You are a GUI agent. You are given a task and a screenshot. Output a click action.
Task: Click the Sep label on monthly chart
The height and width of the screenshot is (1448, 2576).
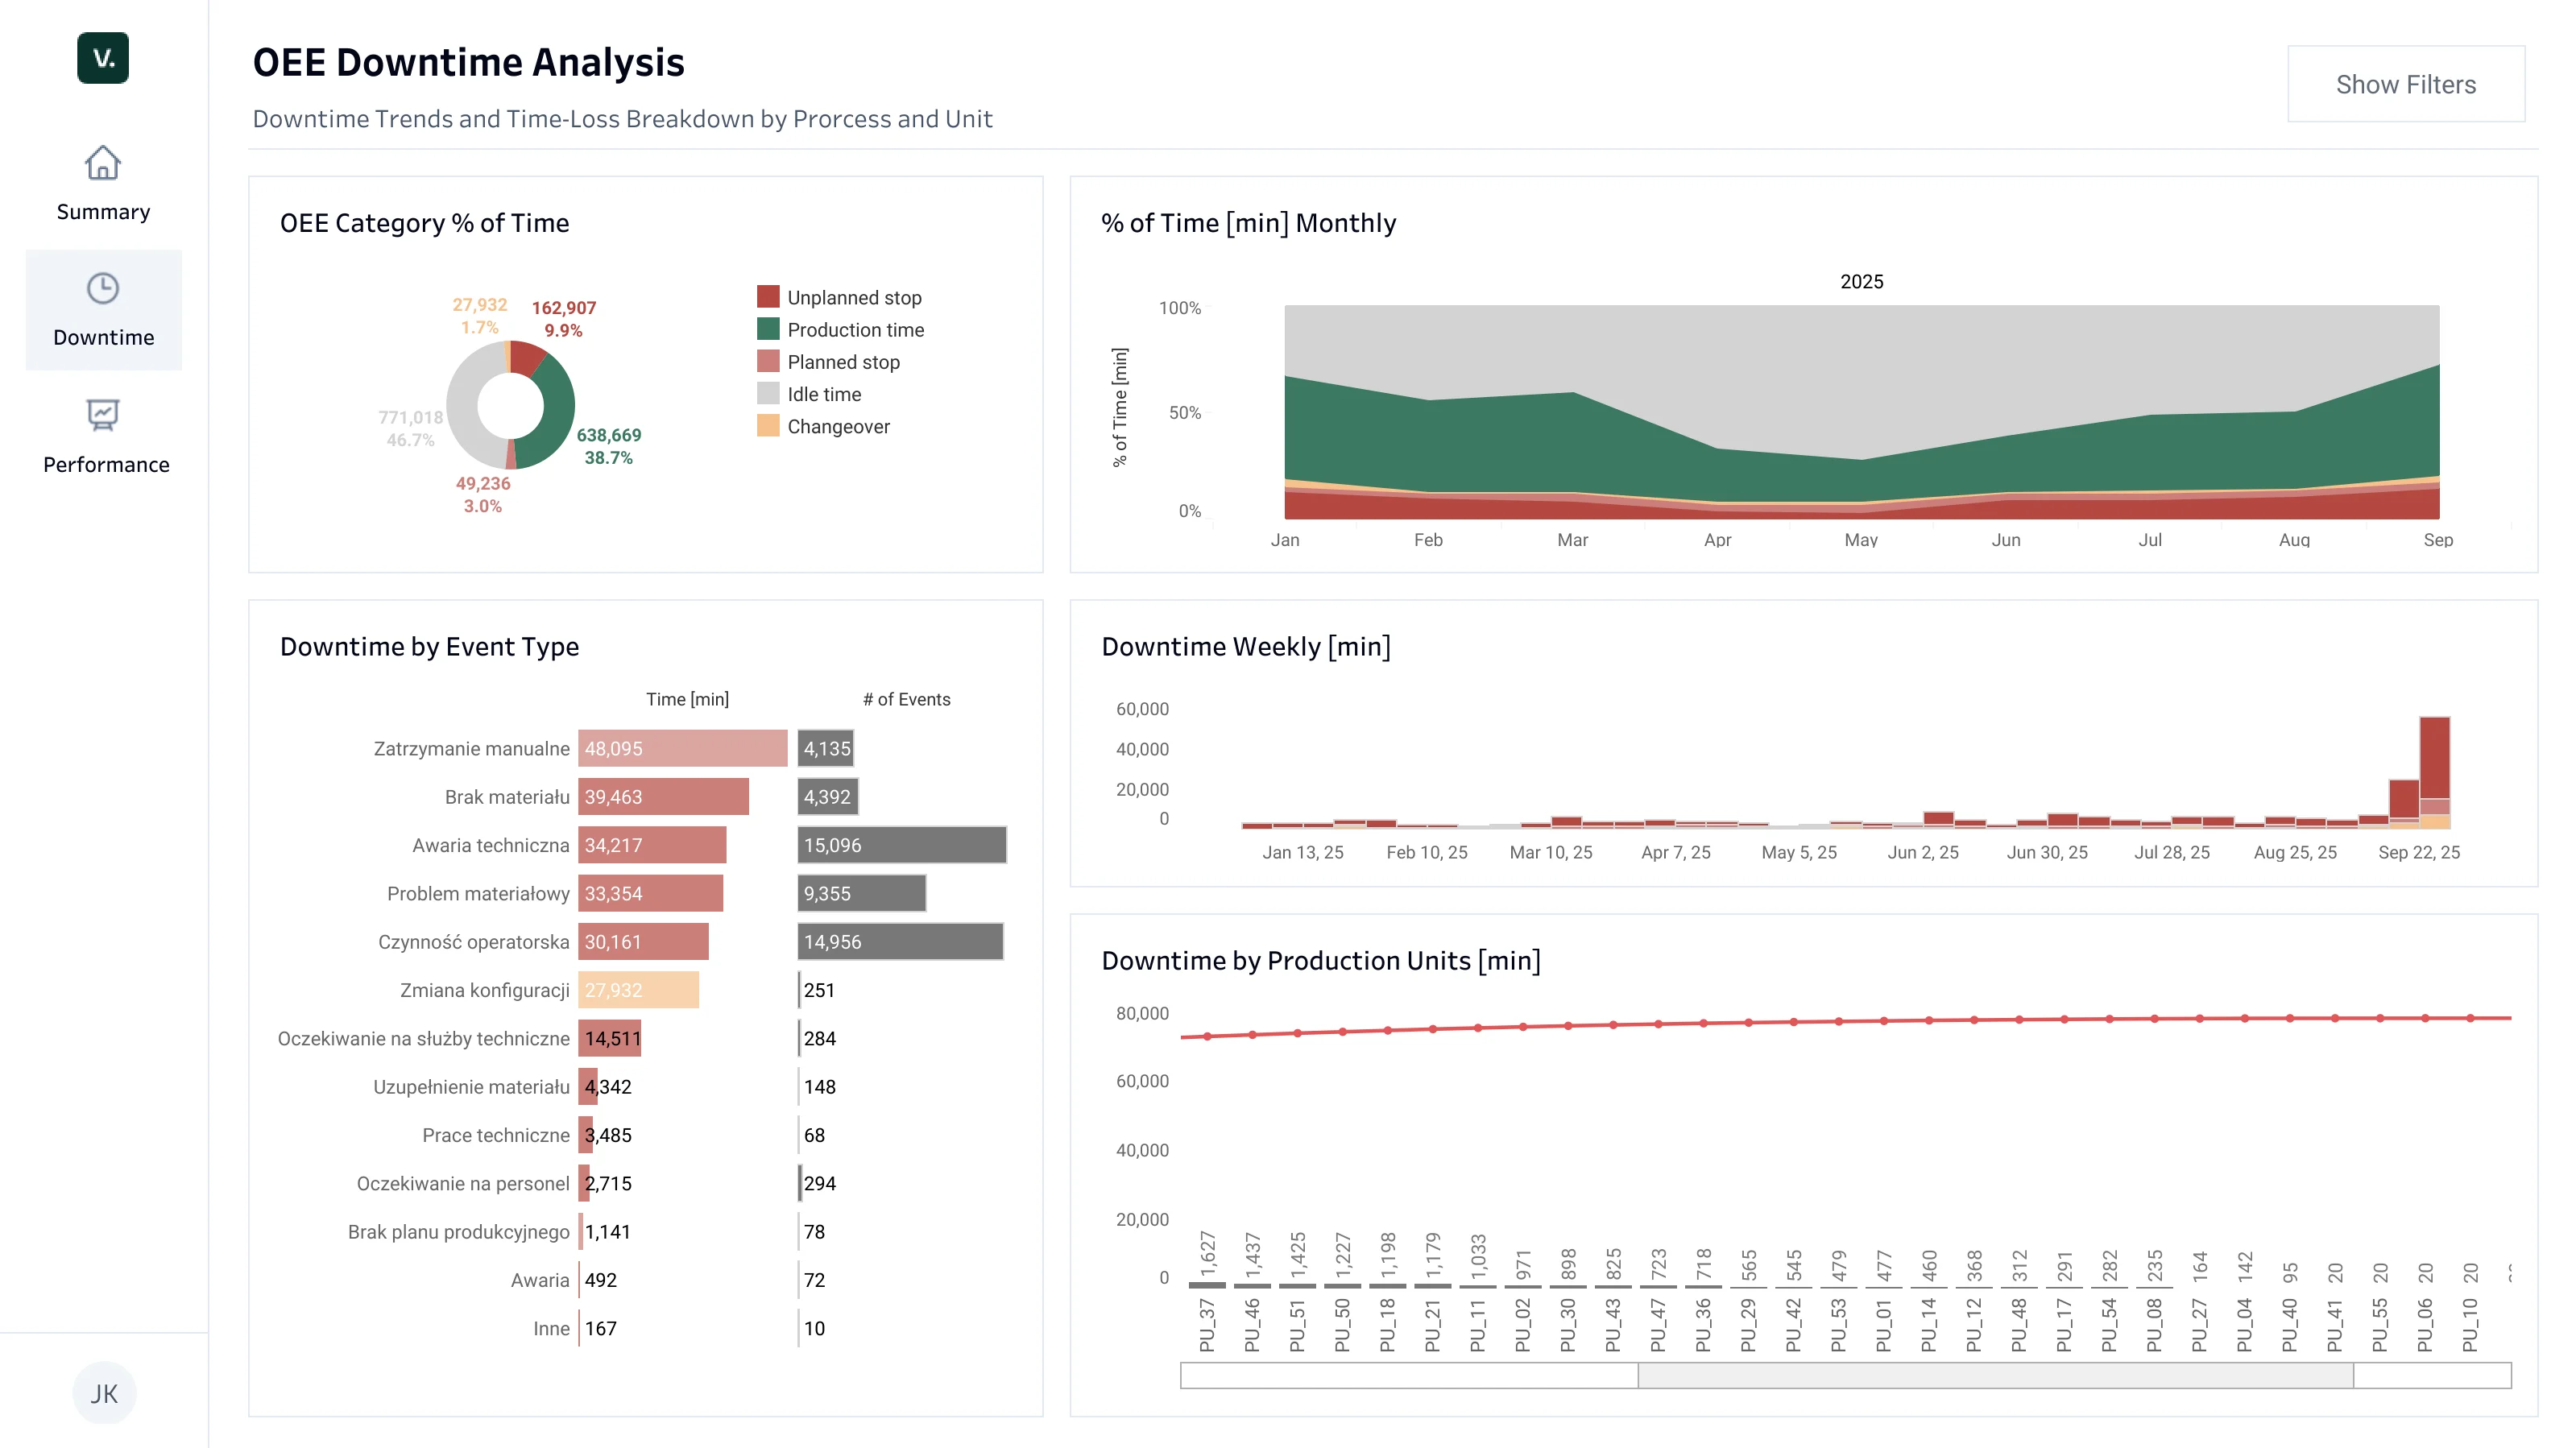pos(2438,540)
